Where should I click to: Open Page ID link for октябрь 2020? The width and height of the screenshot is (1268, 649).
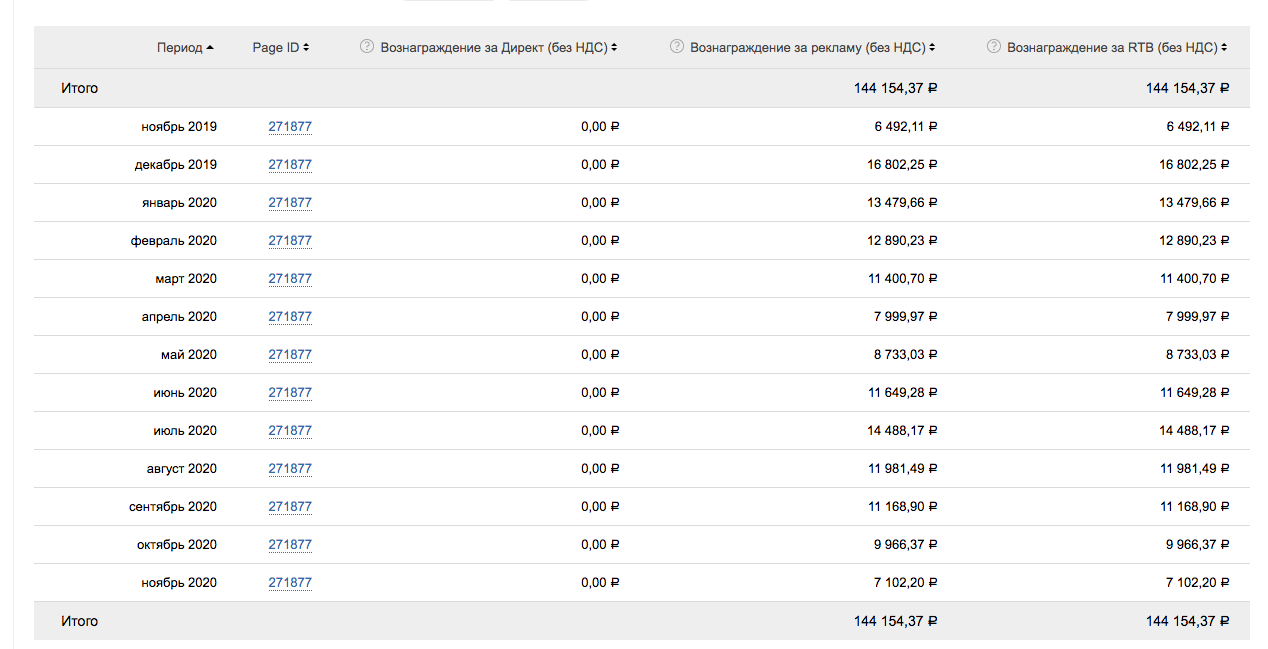290,545
